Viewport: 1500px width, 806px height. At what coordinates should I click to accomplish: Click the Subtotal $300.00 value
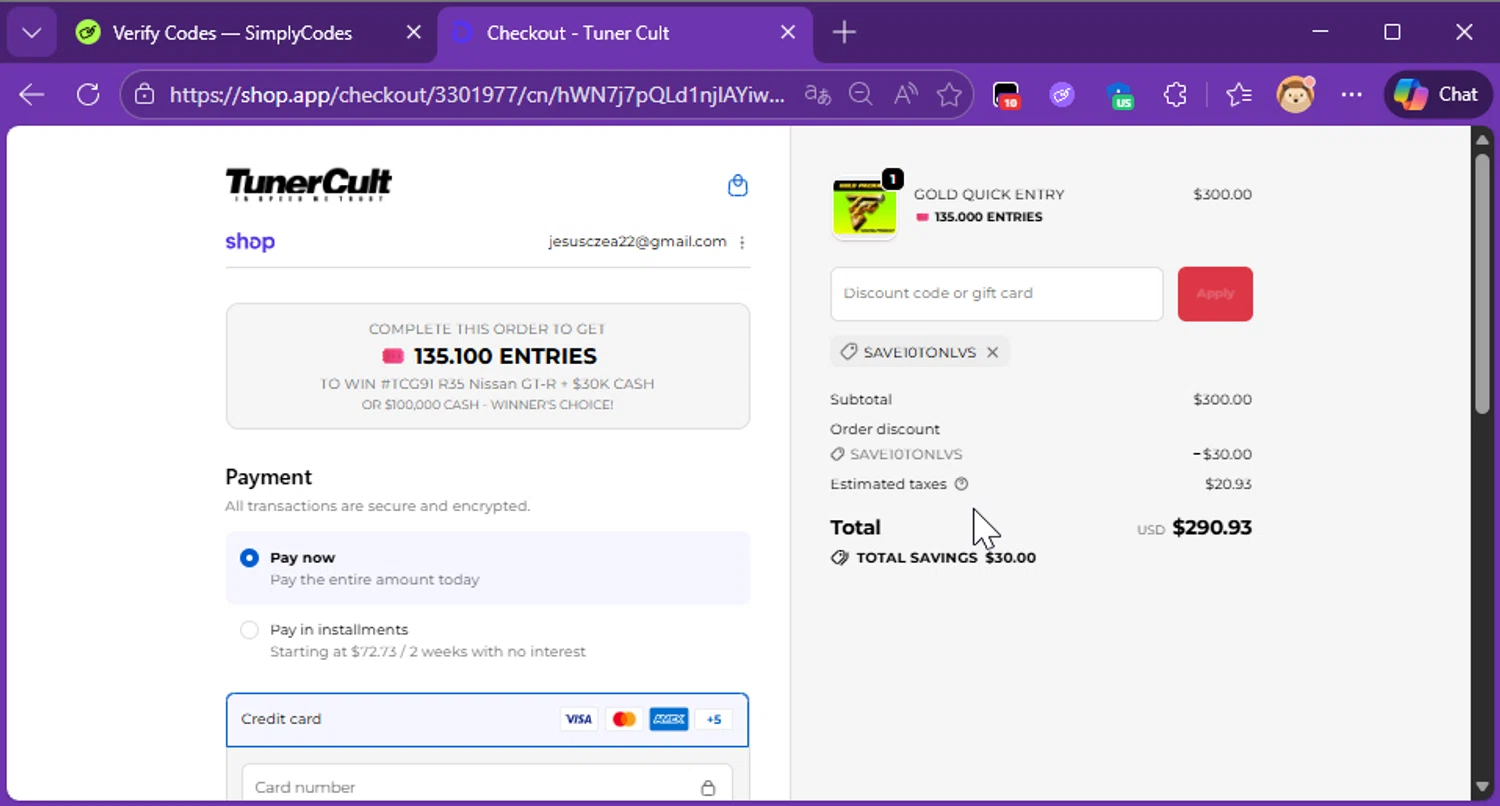tap(1222, 400)
